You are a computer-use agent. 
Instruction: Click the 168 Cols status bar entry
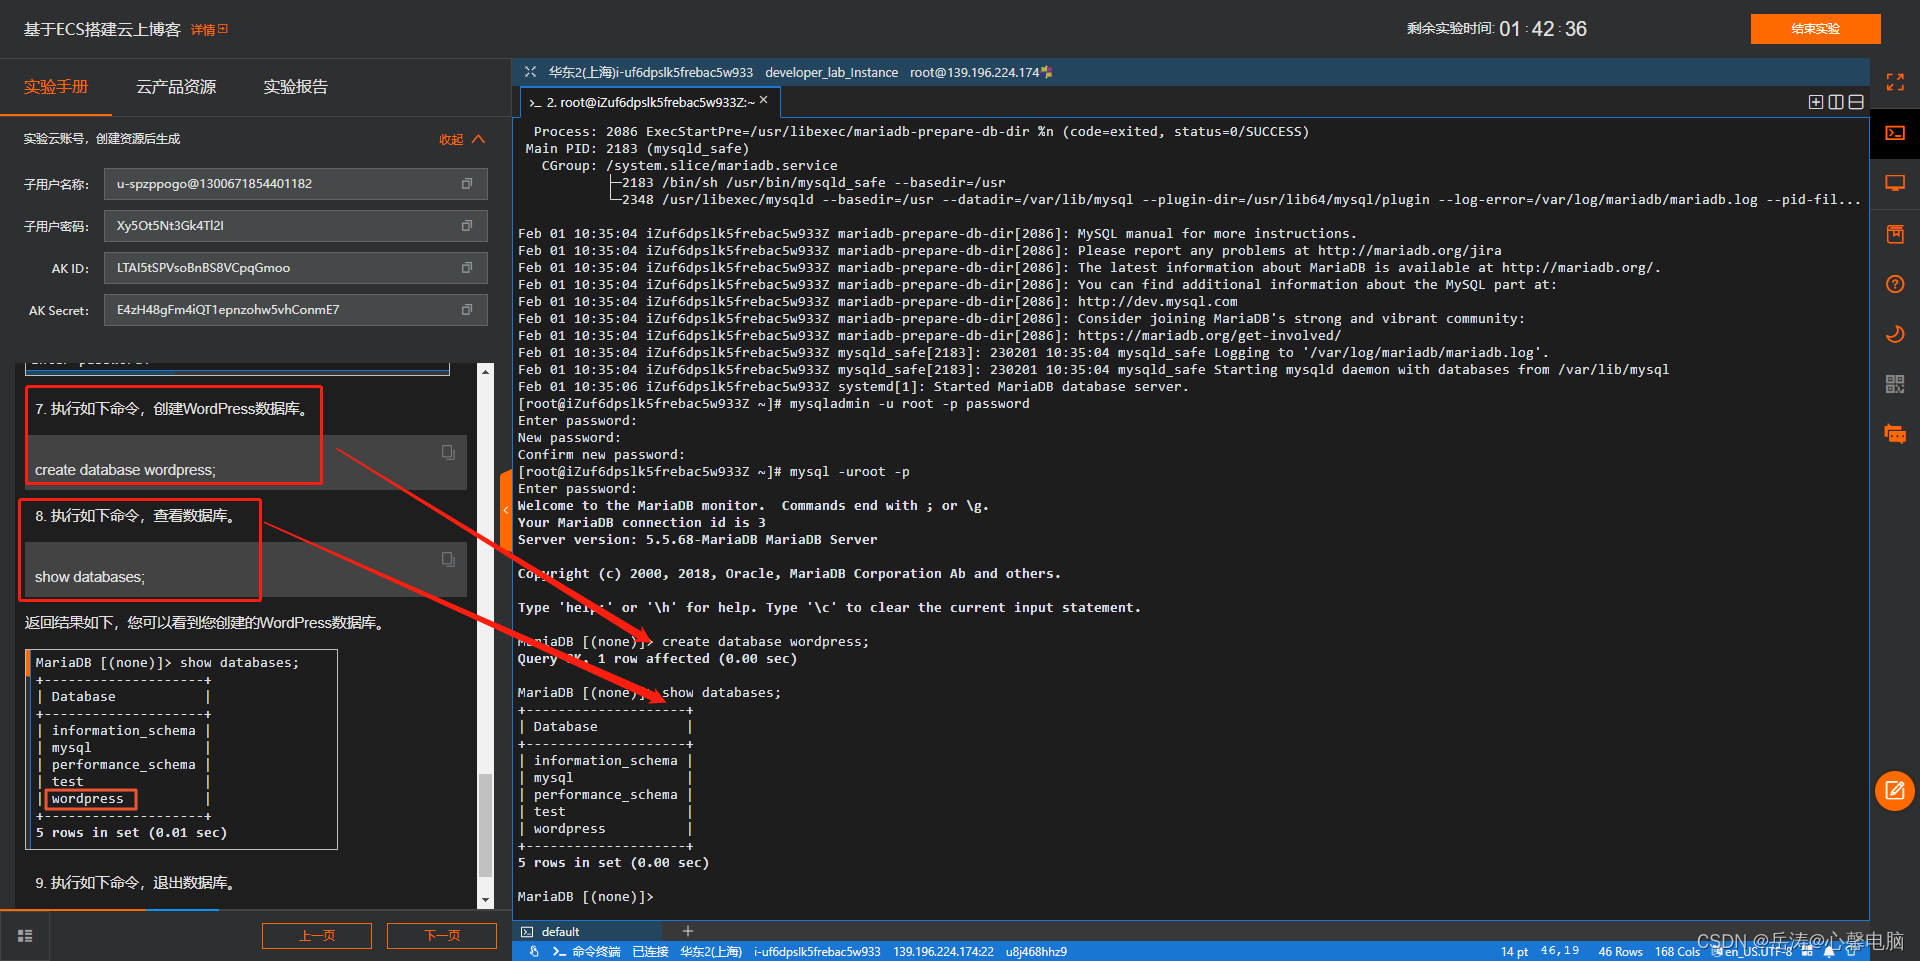click(1677, 952)
